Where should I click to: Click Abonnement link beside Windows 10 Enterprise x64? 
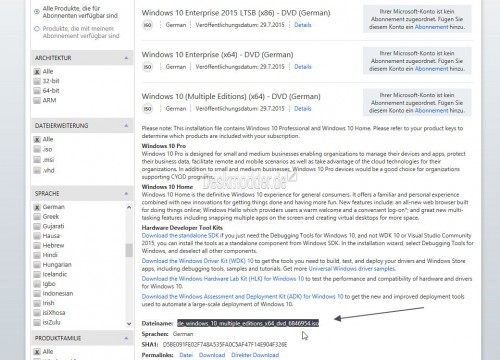point(432,69)
